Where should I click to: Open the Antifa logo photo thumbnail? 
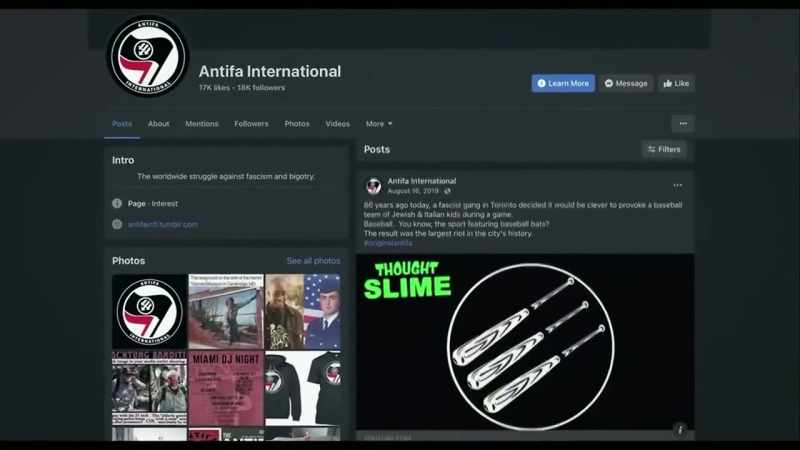coord(149,311)
